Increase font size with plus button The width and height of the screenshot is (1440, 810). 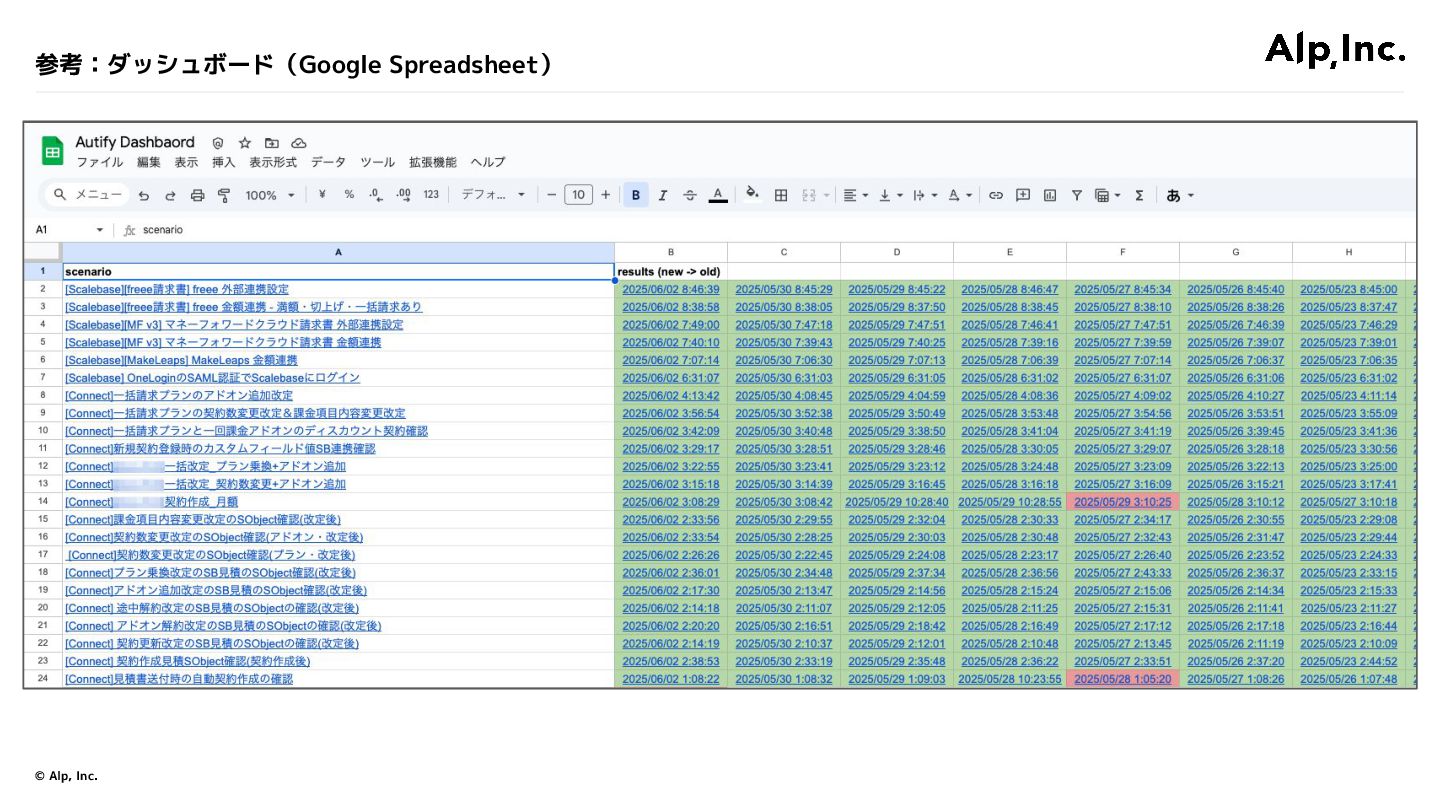(605, 195)
